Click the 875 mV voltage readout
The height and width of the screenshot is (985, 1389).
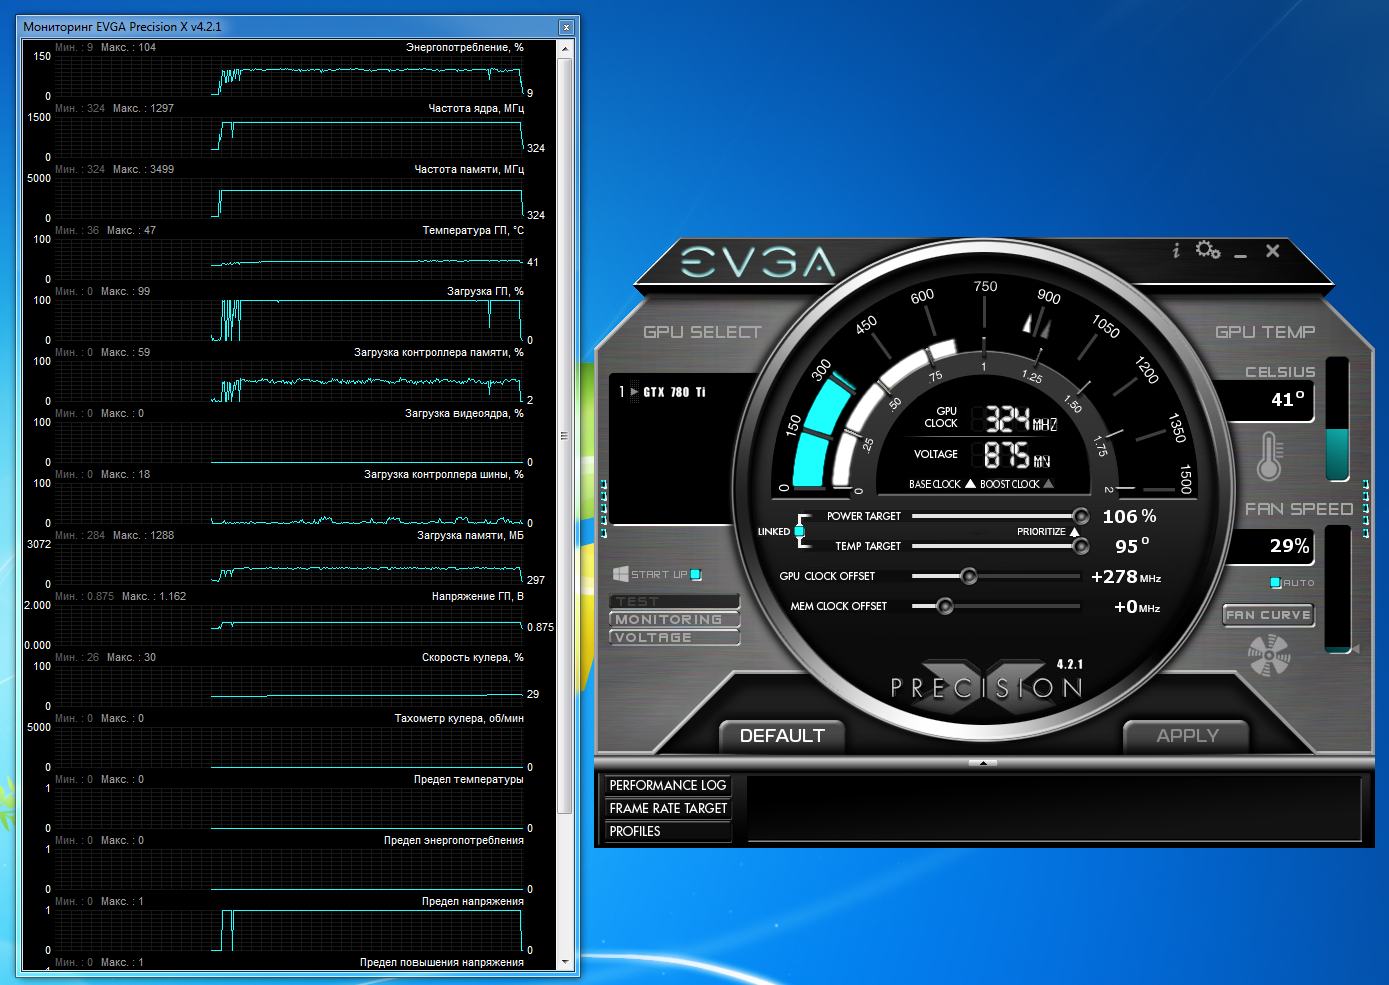pyautogui.click(x=1017, y=456)
